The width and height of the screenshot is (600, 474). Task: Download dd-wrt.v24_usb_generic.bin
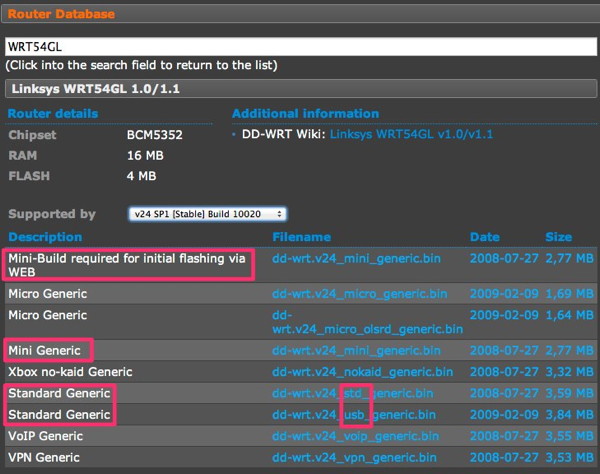tap(354, 415)
